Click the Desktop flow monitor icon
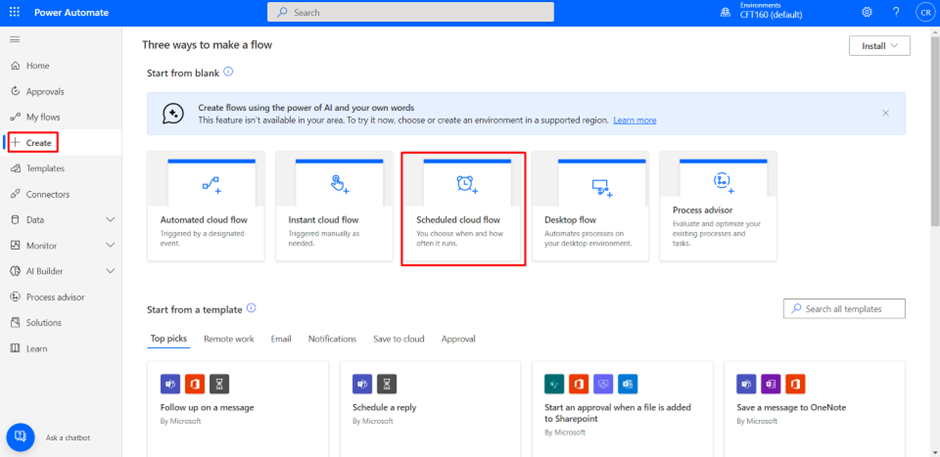 pos(601,188)
